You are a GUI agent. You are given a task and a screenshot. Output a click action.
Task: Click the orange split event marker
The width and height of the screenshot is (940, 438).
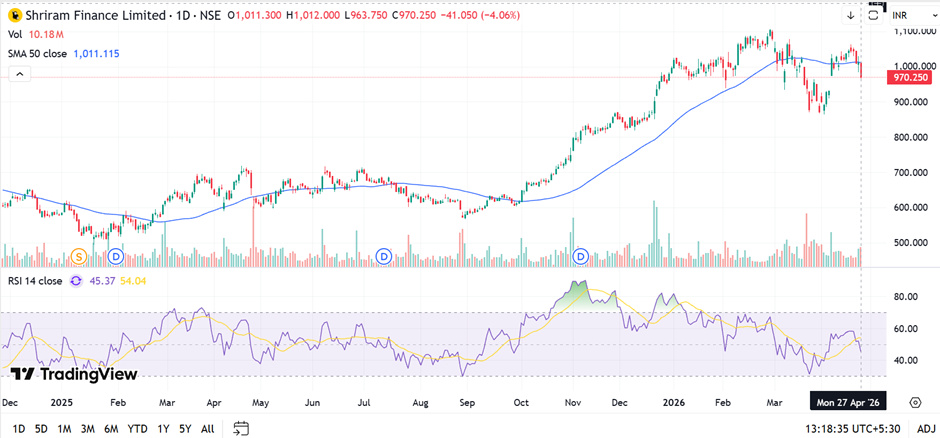(78, 257)
